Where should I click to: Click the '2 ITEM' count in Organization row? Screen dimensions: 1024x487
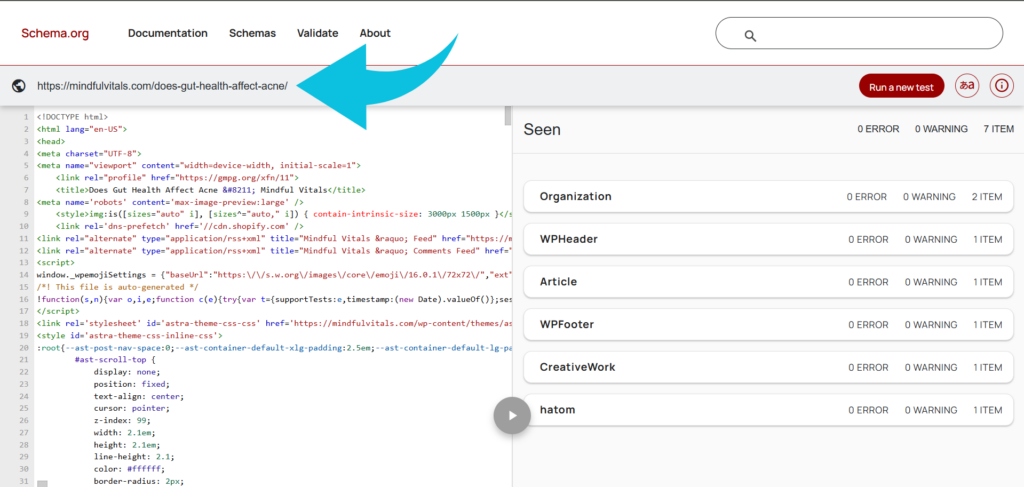coord(987,196)
